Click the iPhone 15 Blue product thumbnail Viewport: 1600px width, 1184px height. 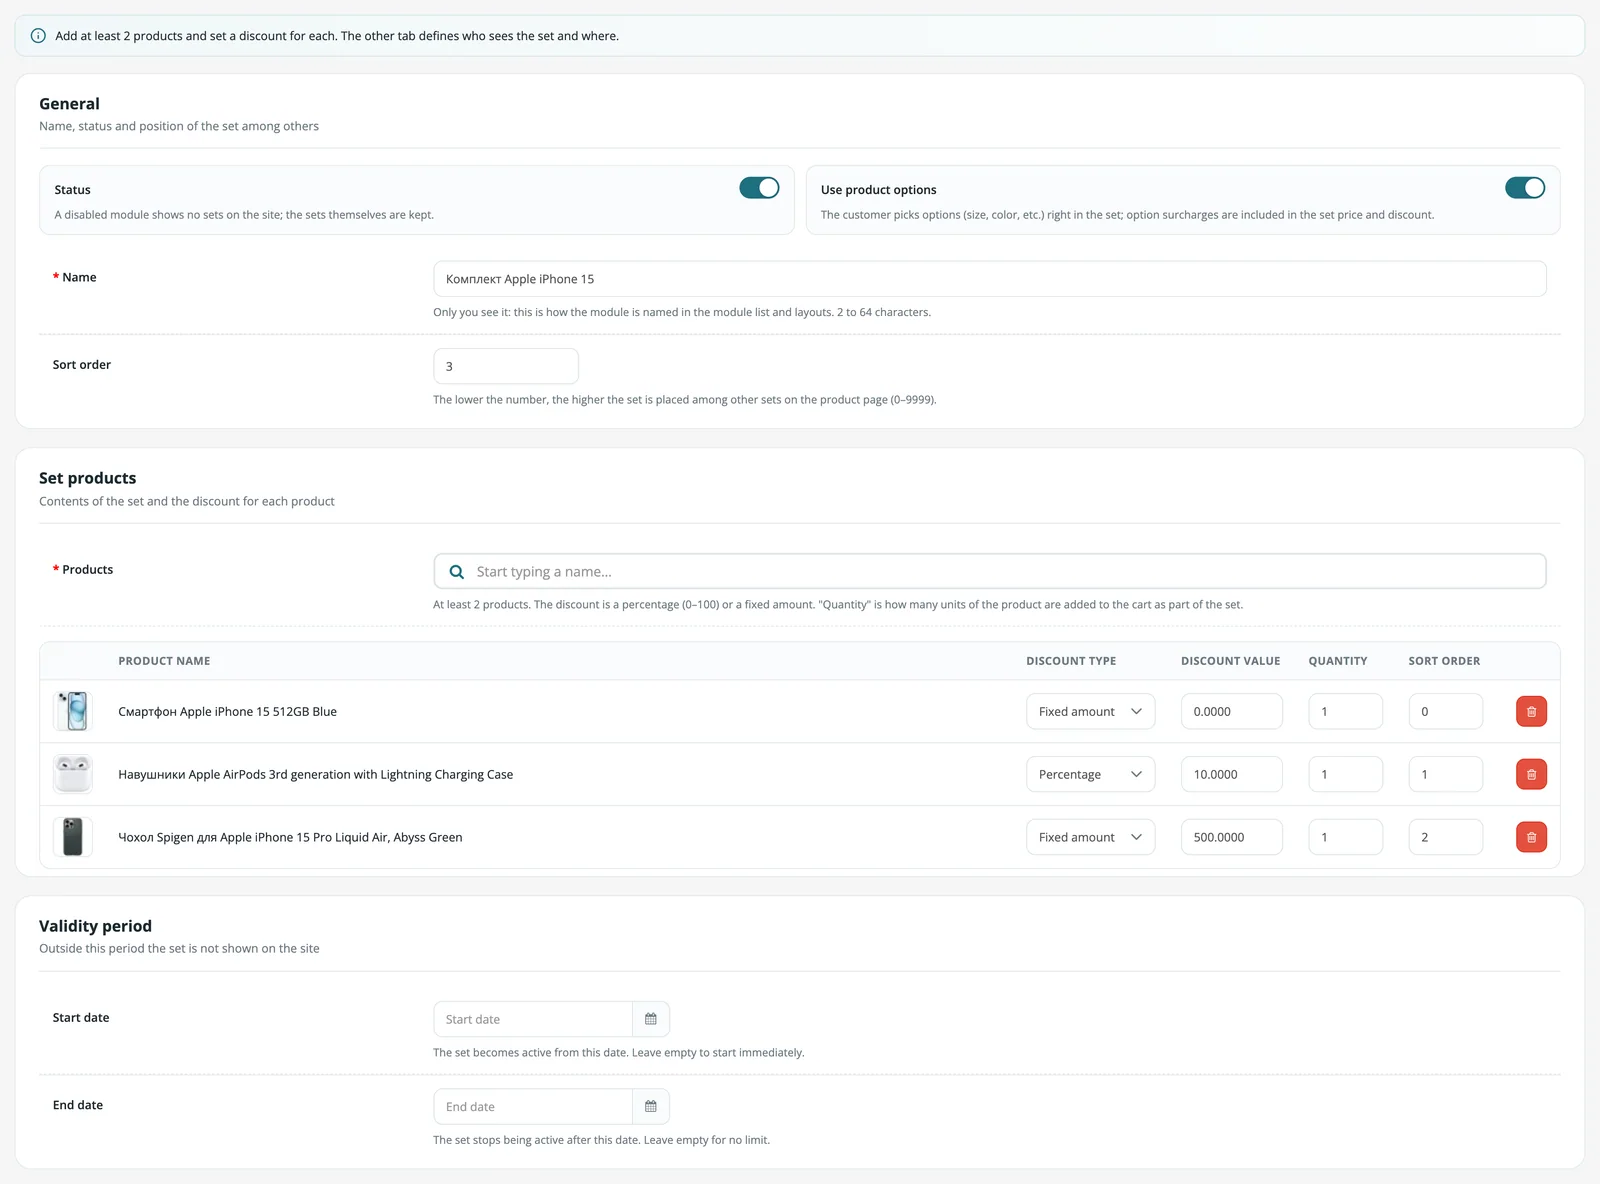click(x=73, y=711)
